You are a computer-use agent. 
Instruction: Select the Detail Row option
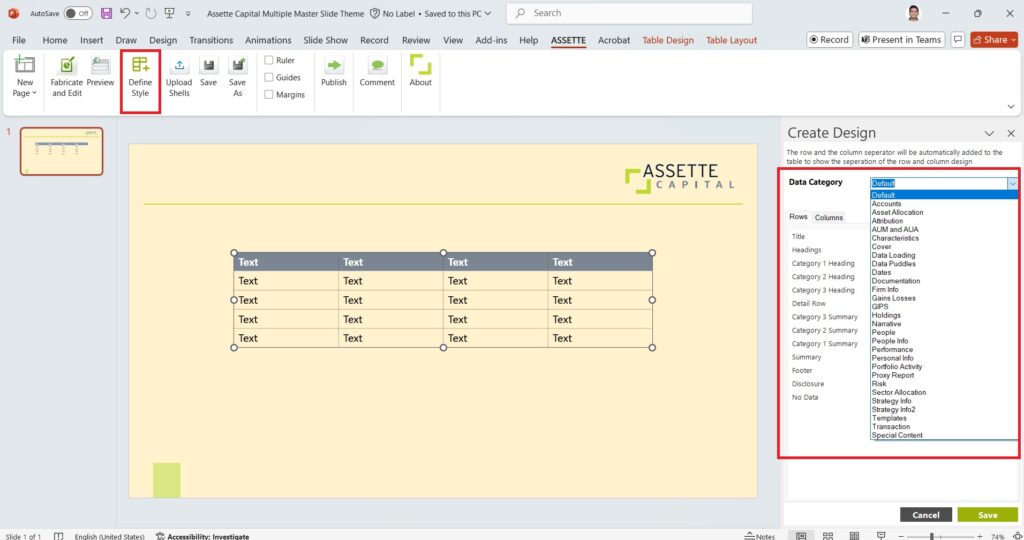click(x=808, y=304)
